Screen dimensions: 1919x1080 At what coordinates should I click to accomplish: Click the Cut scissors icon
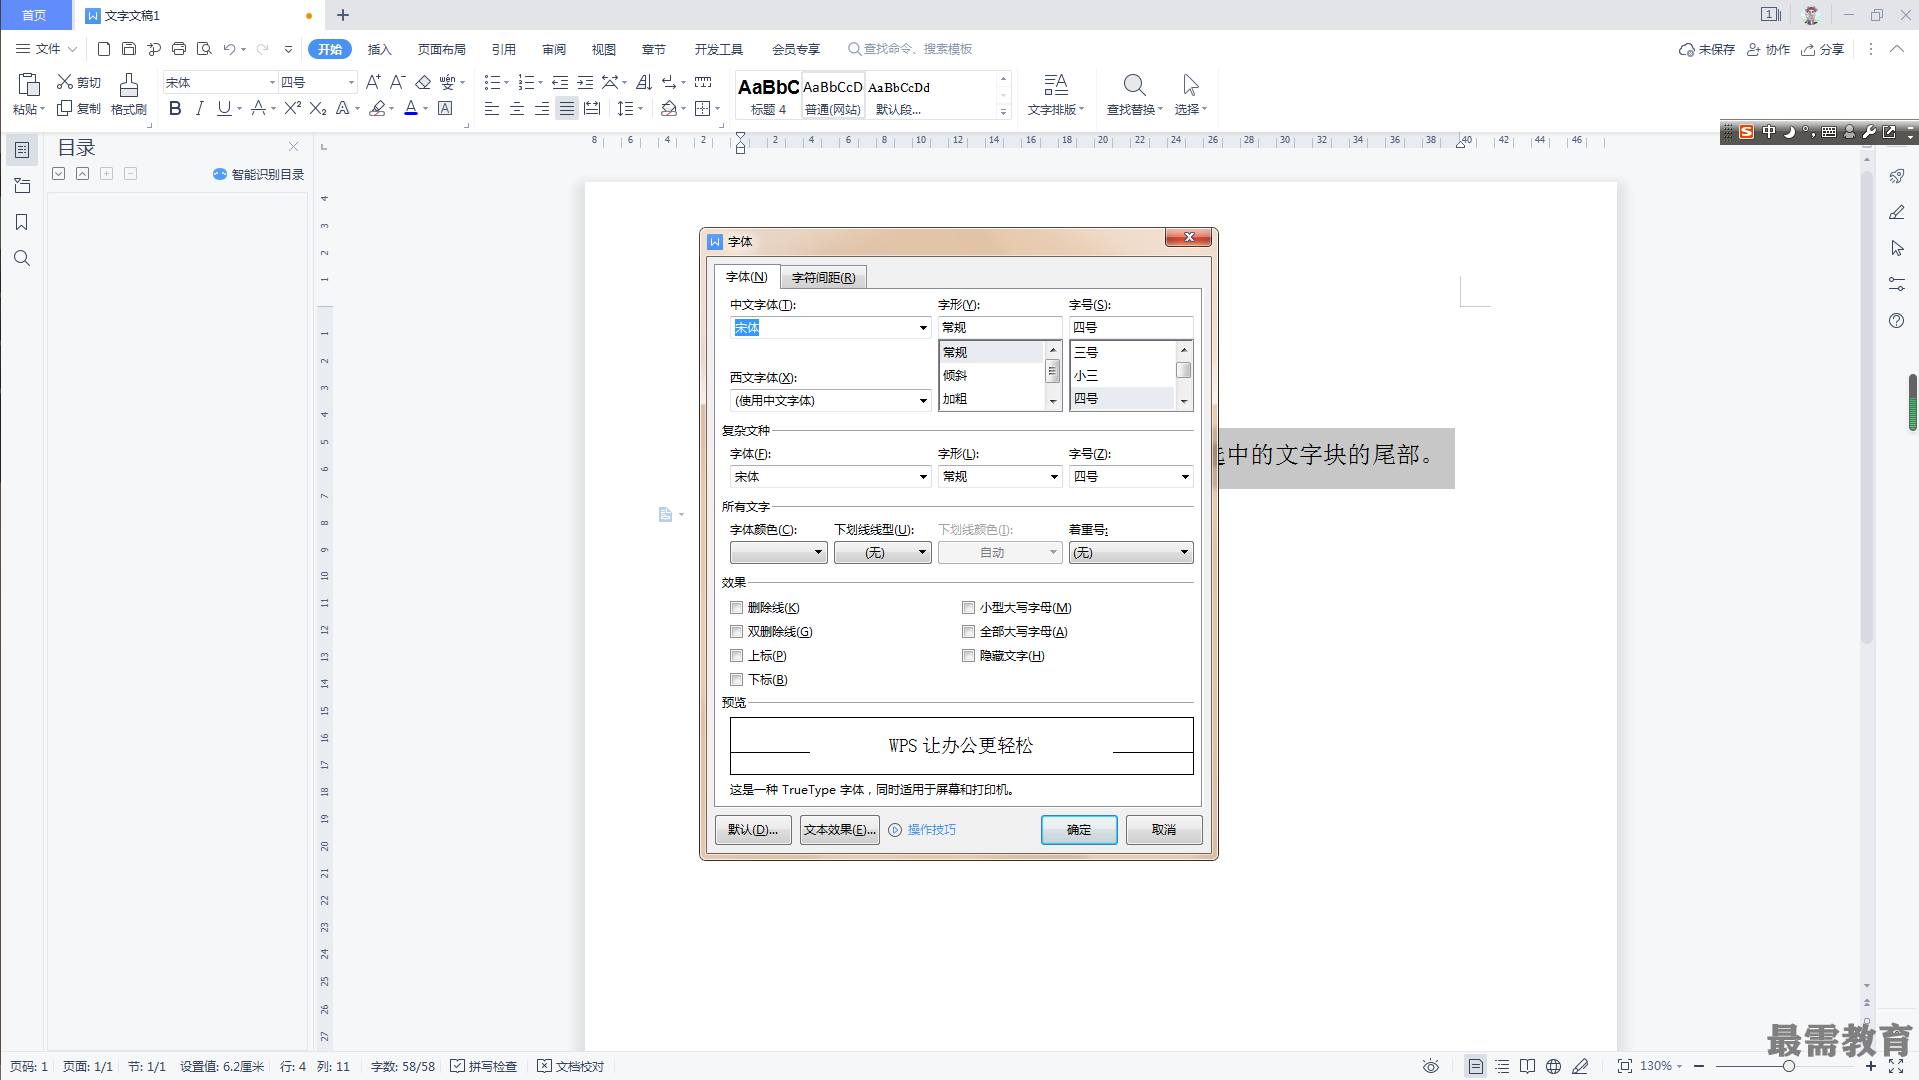65,82
